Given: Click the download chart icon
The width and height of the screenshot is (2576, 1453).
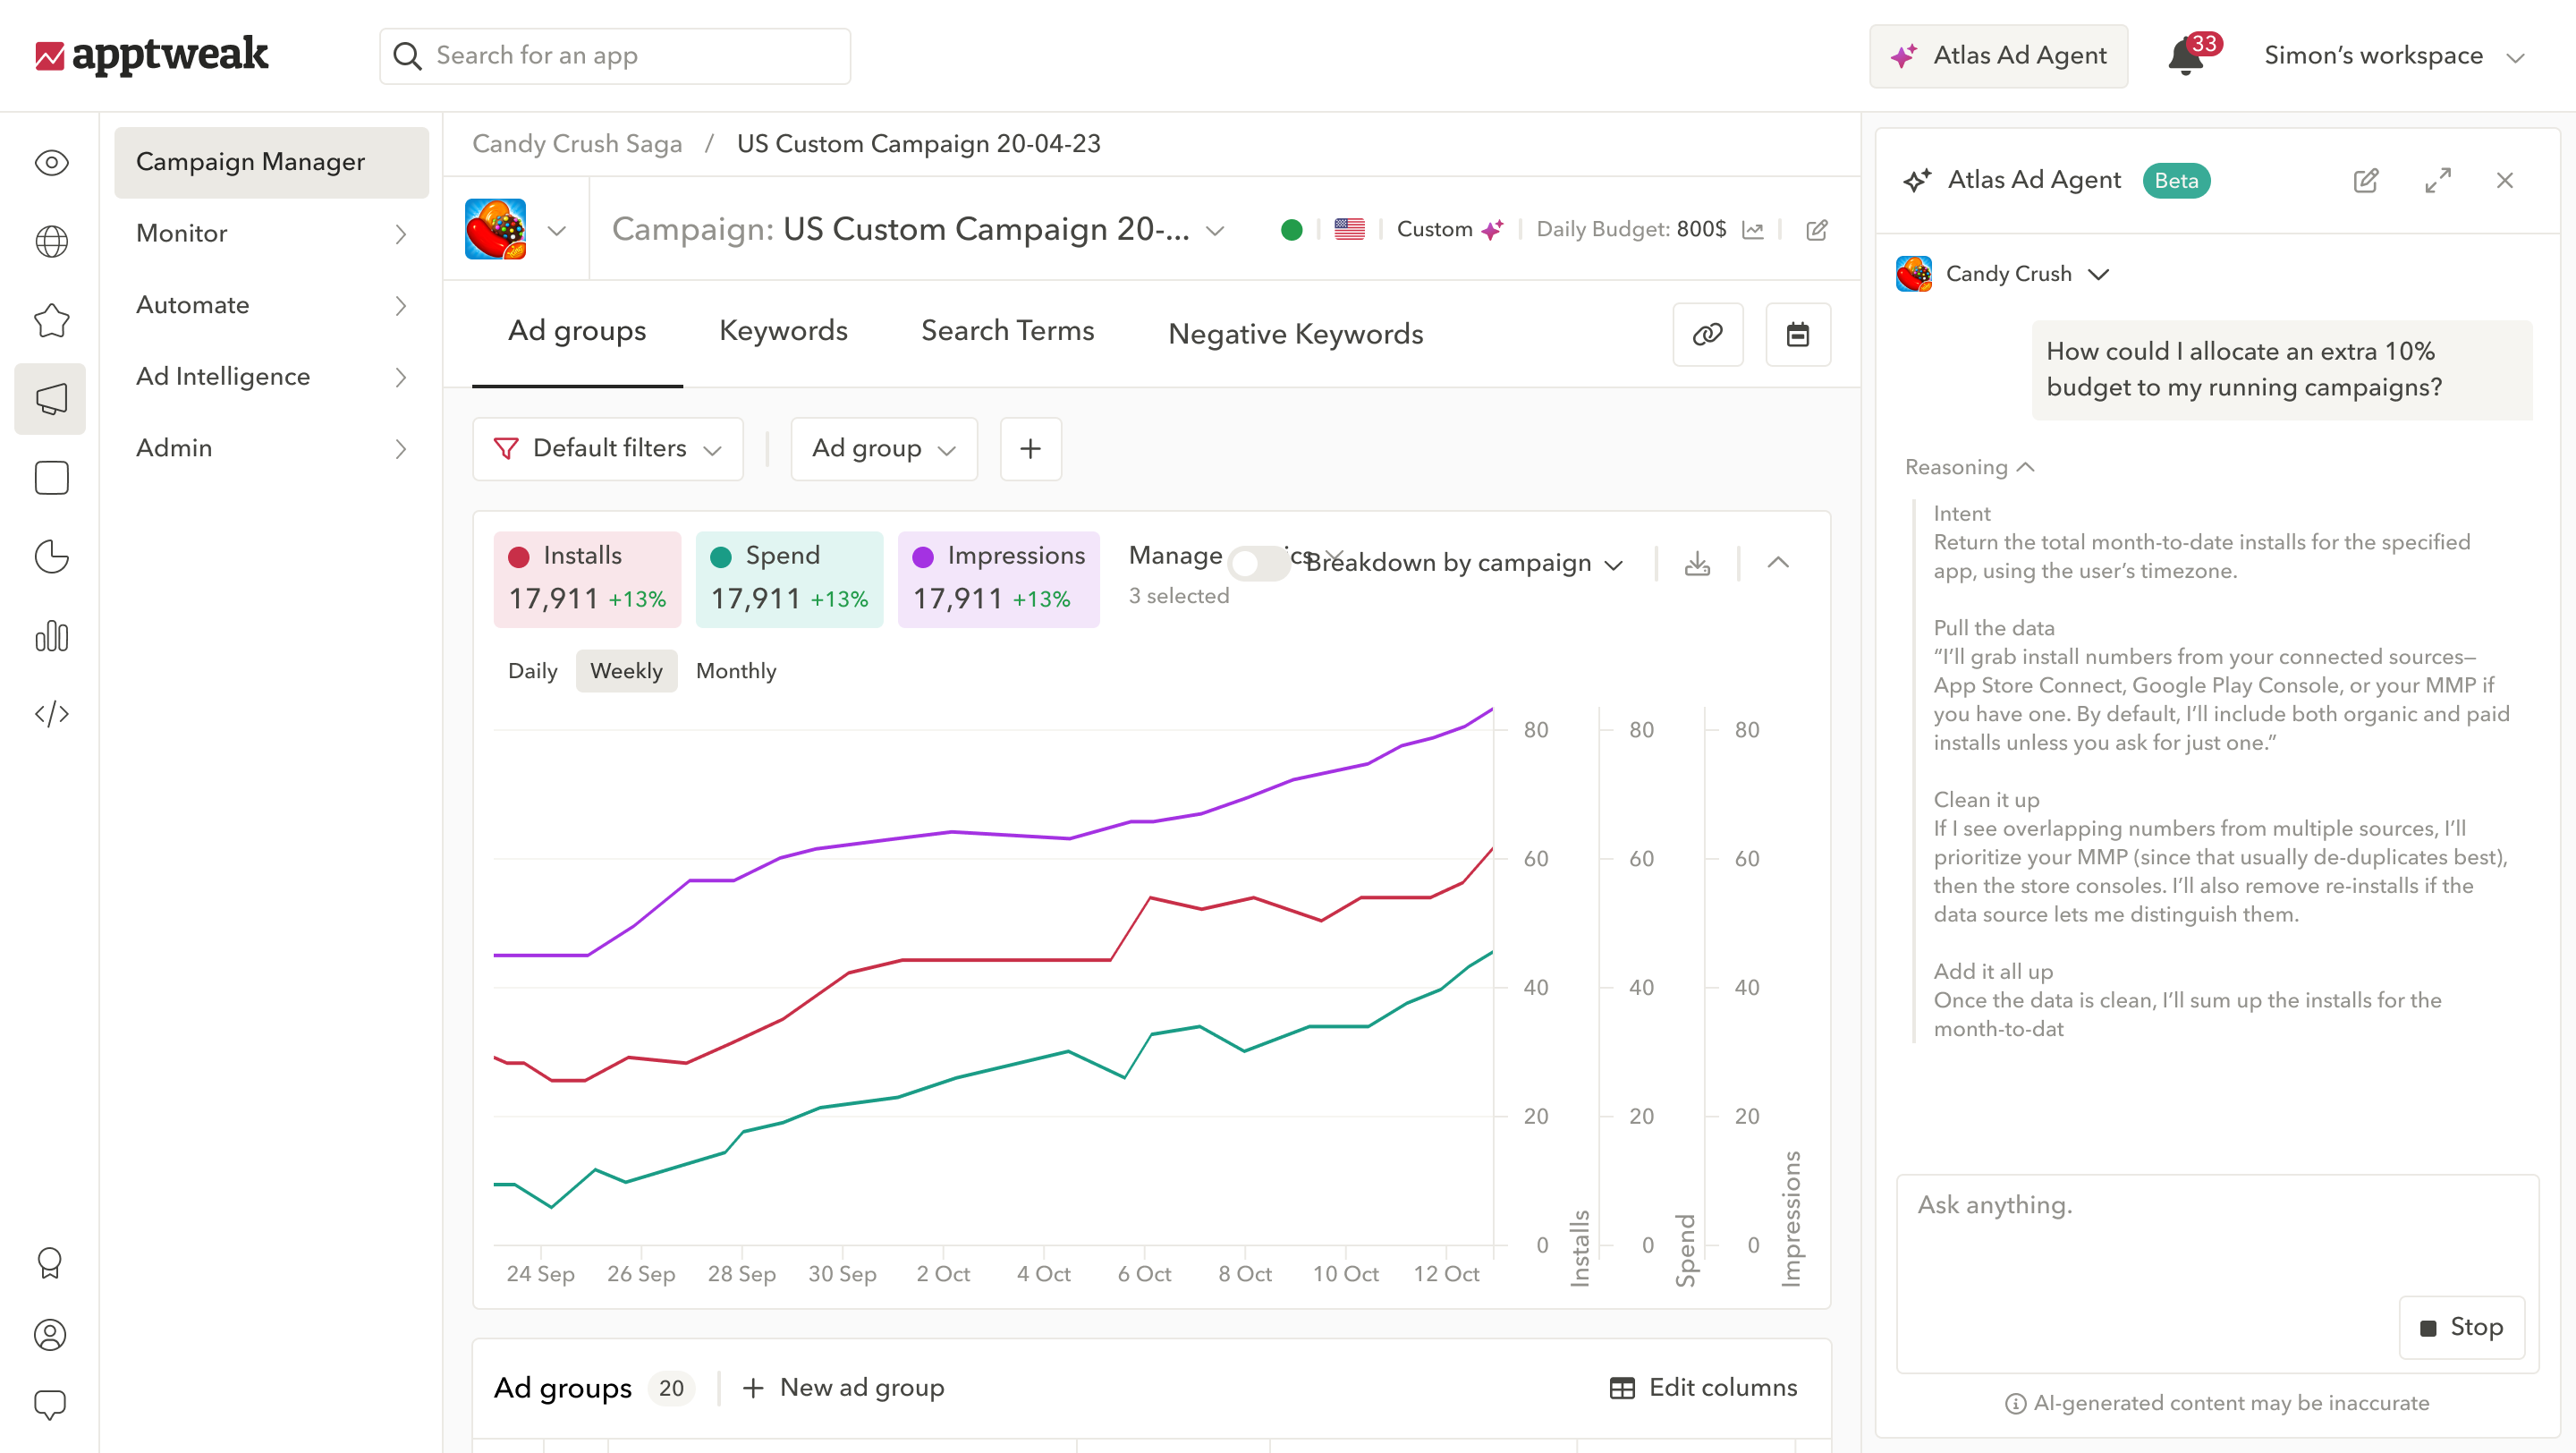Looking at the screenshot, I should coord(1697,563).
